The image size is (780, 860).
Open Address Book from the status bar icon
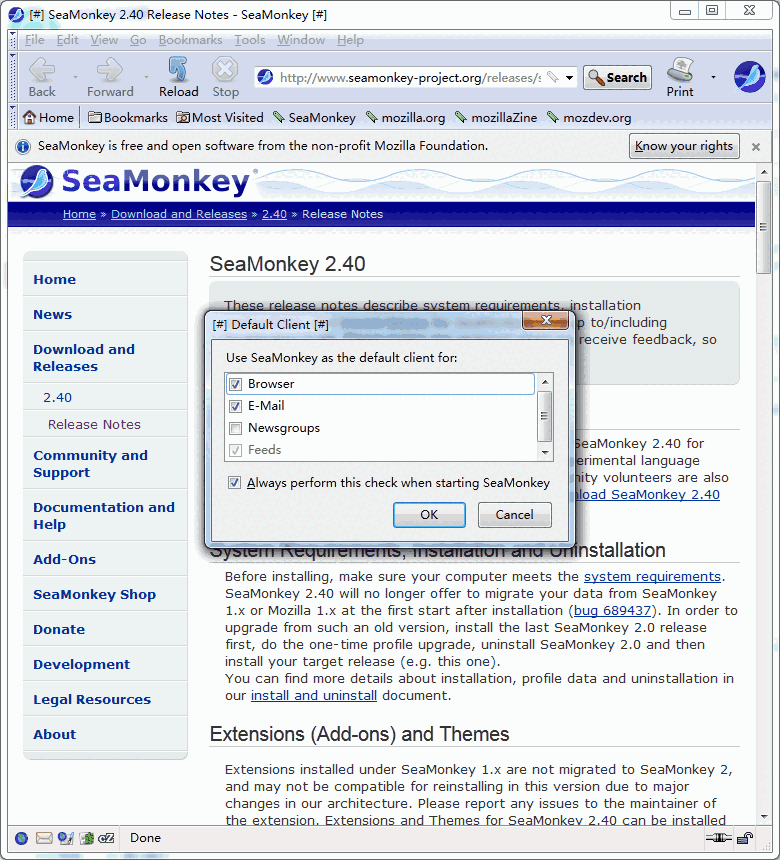[x=87, y=838]
